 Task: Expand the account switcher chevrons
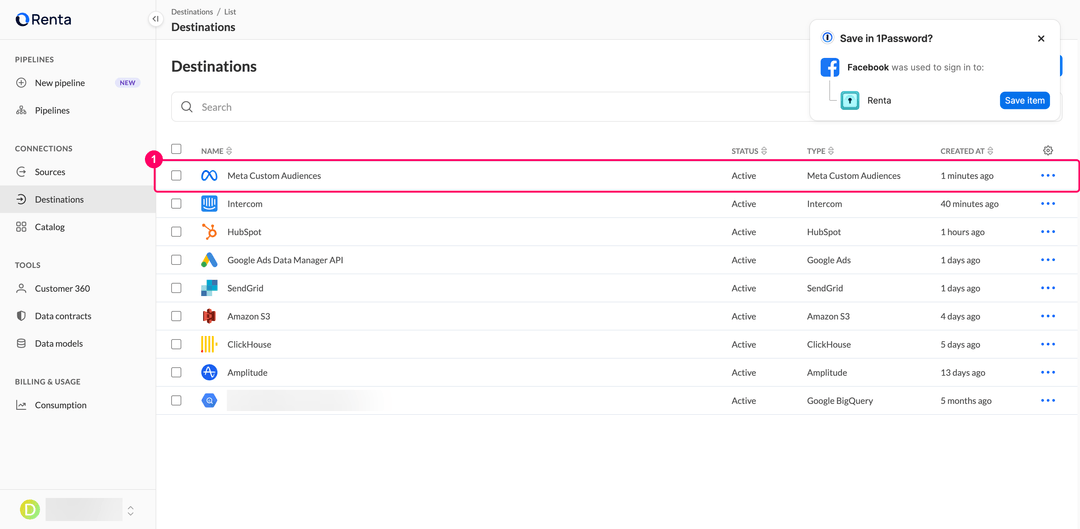point(131,510)
